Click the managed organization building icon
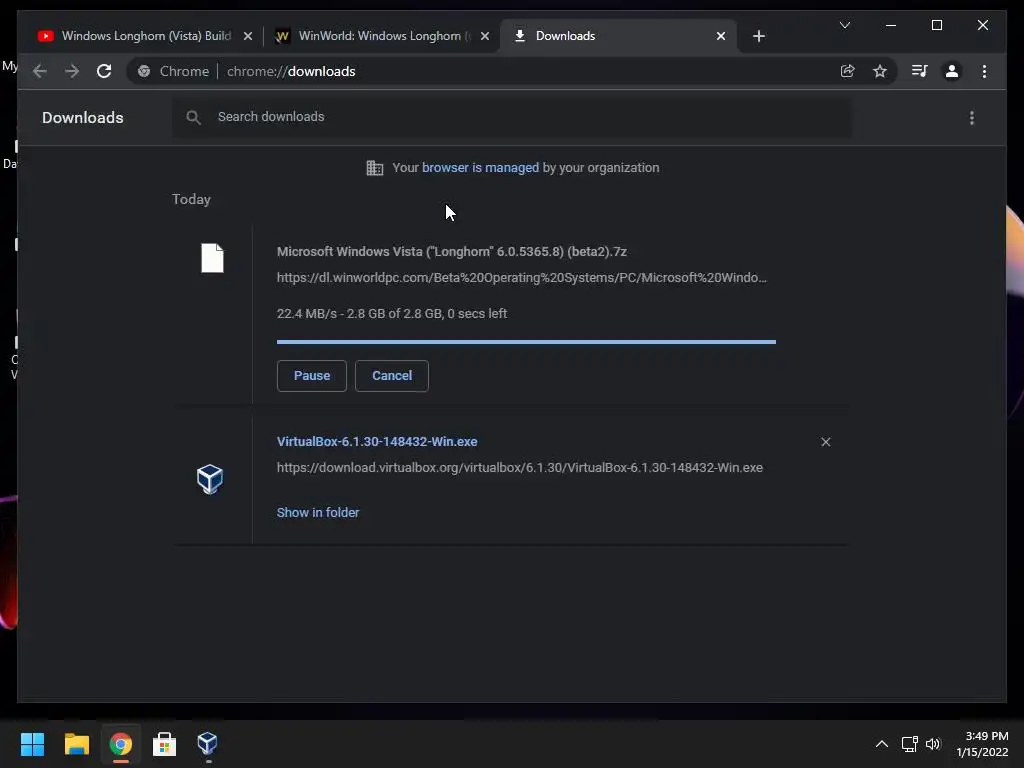This screenshot has width=1024, height=768. (x=375, y=168)
